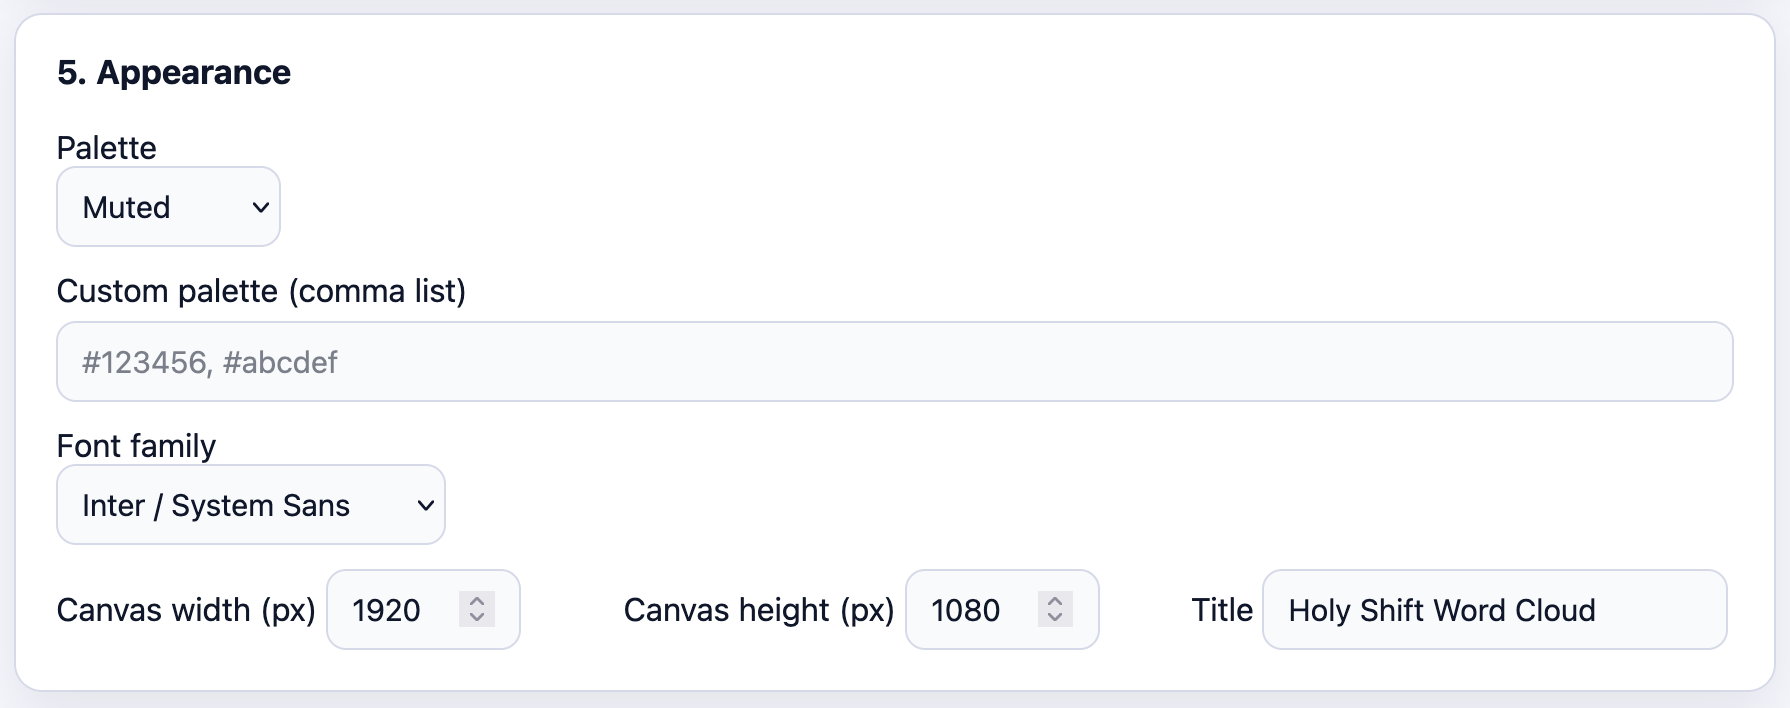Click the Font family label
The height and width of the screenshot is (708, 1790).
[136, 446]
